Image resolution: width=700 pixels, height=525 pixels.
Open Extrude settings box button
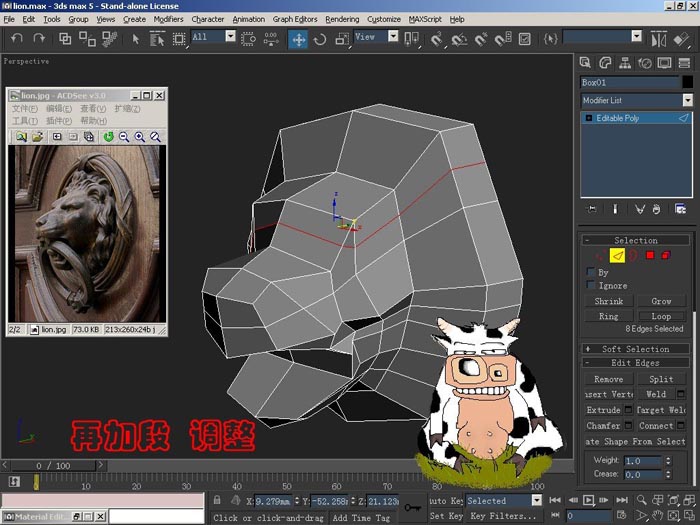click(628, 409)
